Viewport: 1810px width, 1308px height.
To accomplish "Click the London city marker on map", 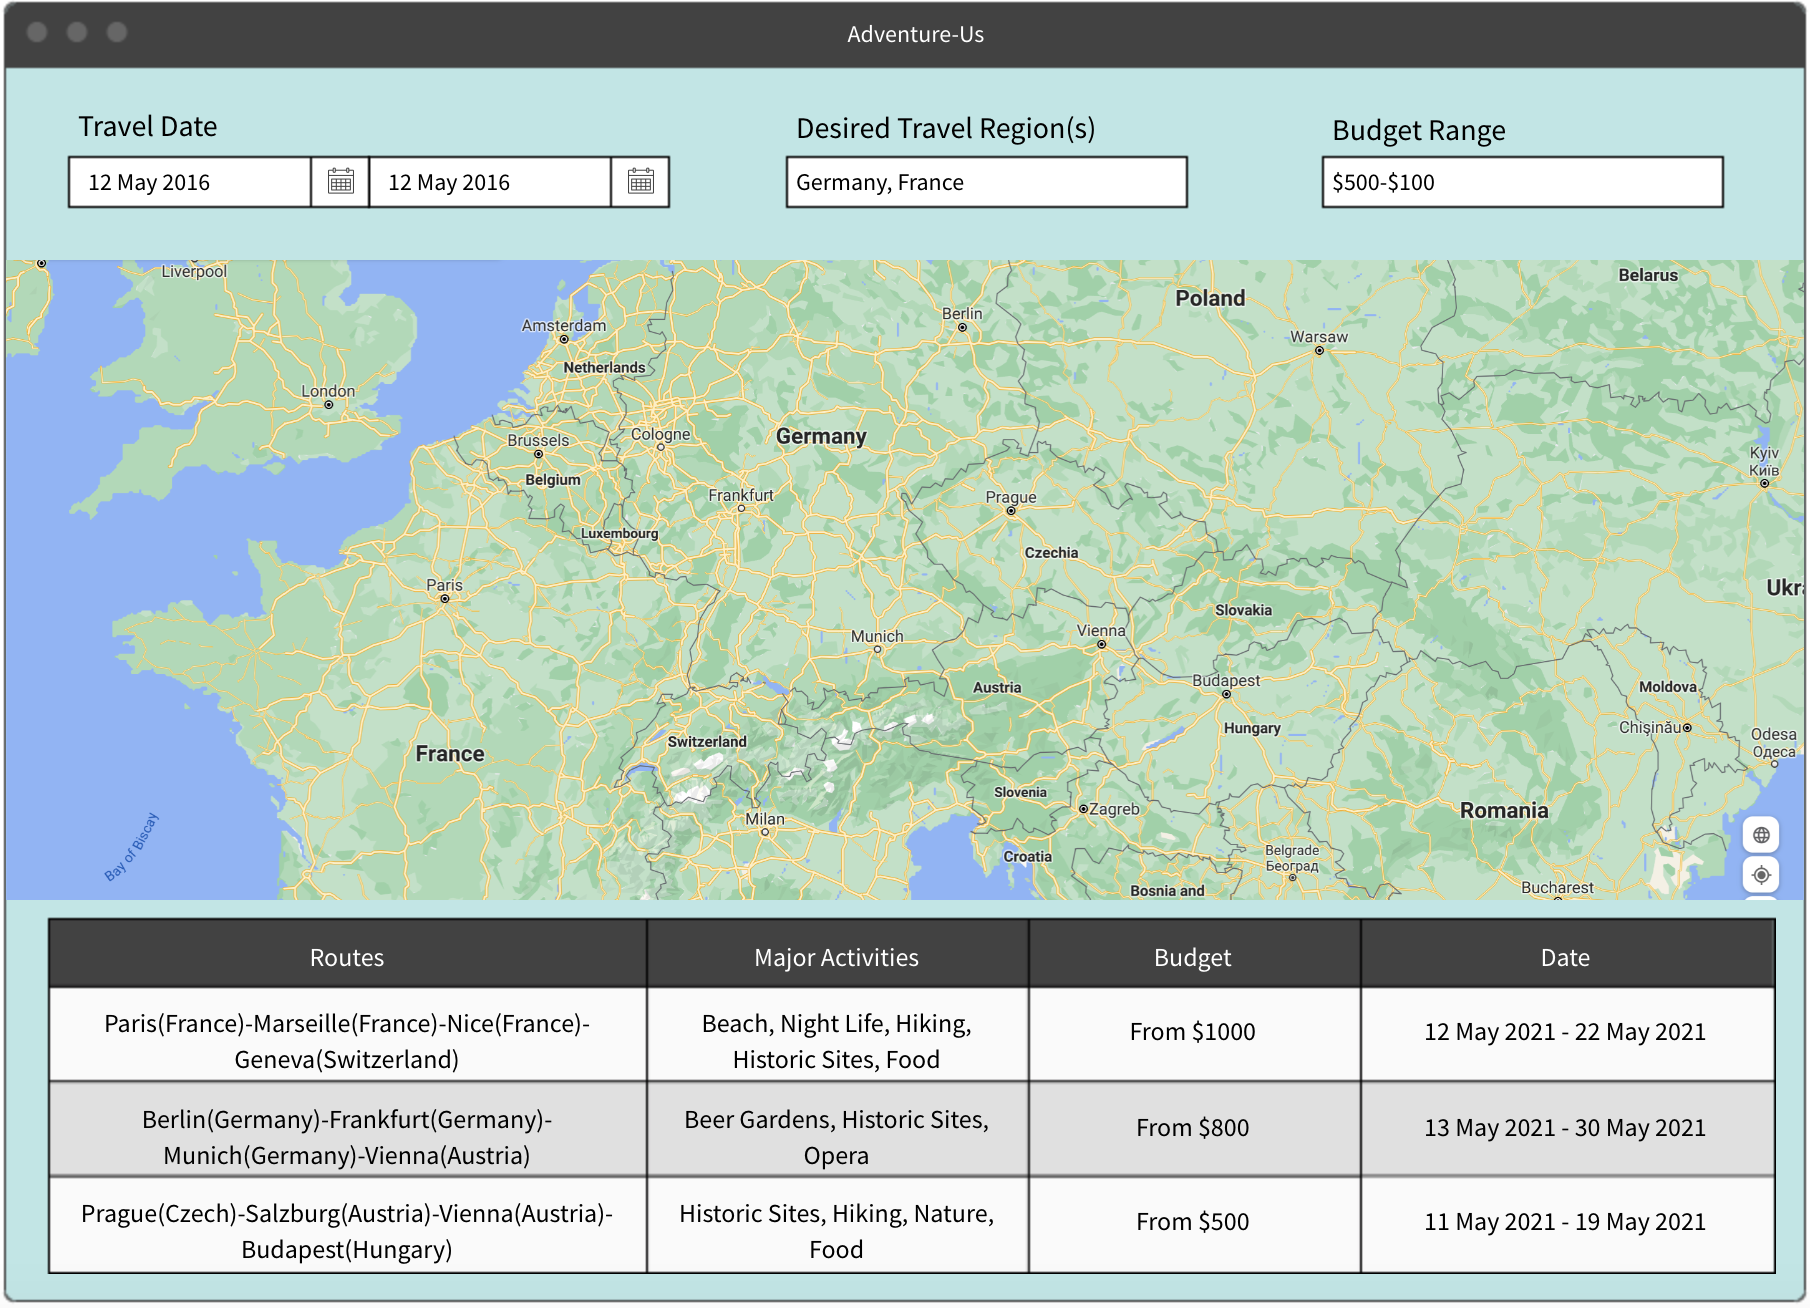I will 328,405.
